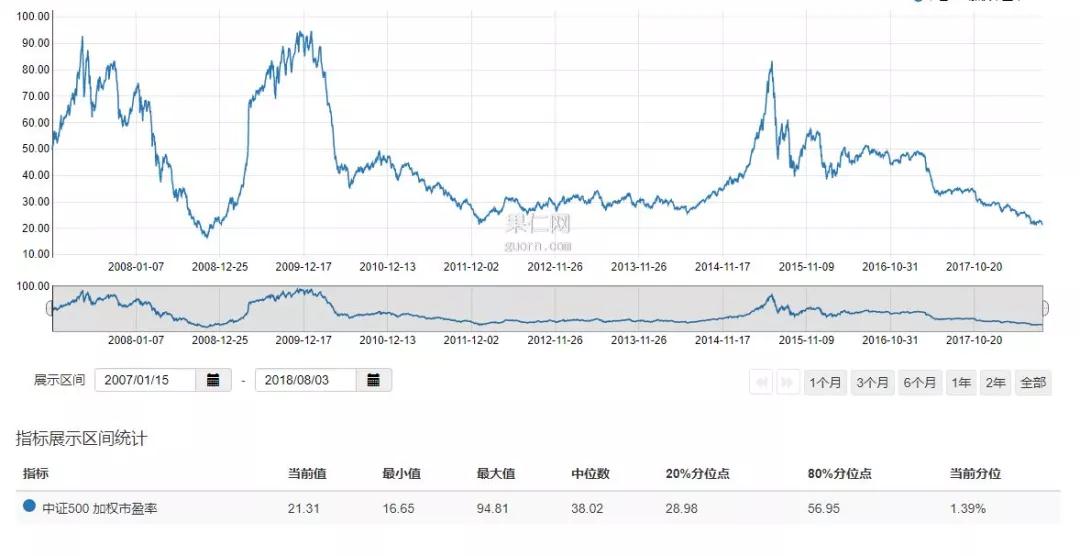
Task: Click the 当前值 column header
Action: click(307, 473)
